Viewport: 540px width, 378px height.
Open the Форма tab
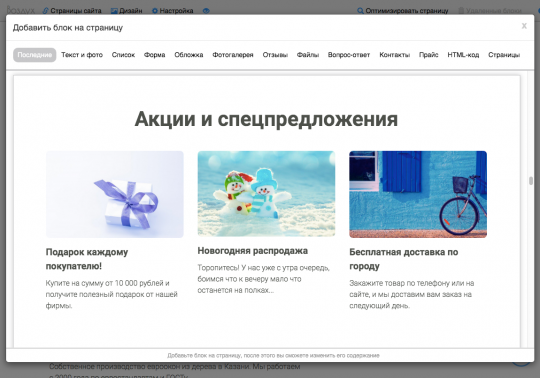(155, 55)
